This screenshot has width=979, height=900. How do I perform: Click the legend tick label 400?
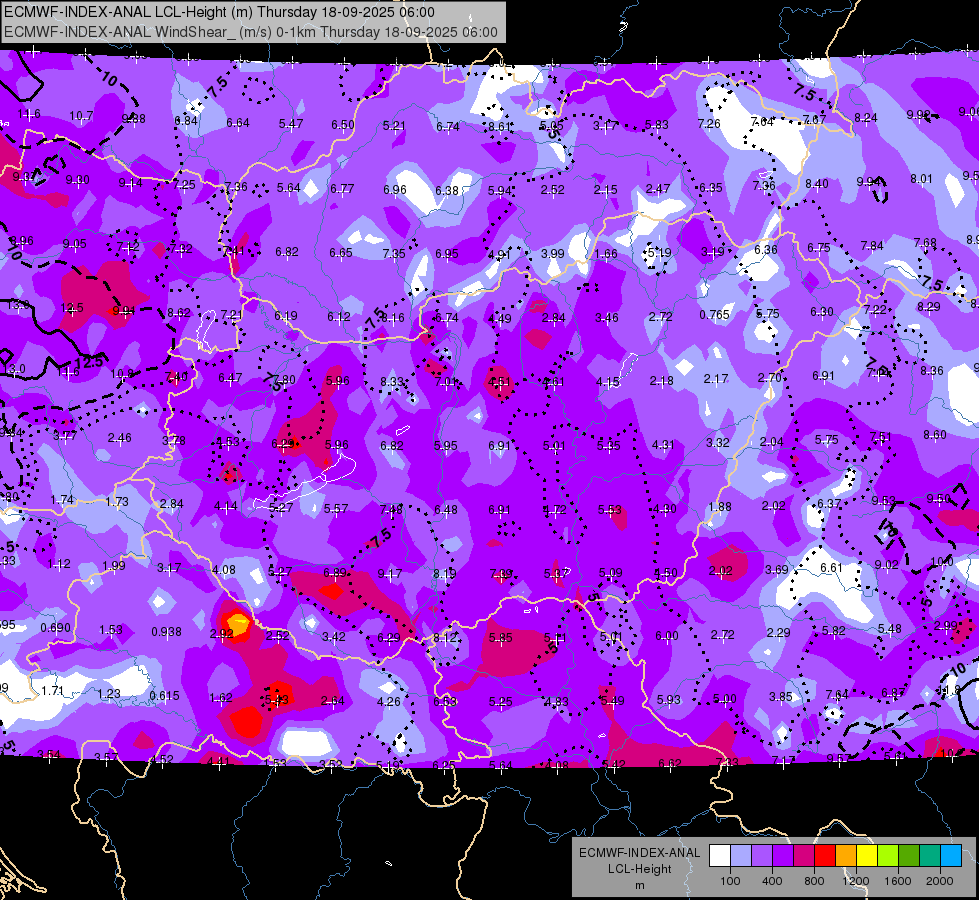[x=772, y=881]
